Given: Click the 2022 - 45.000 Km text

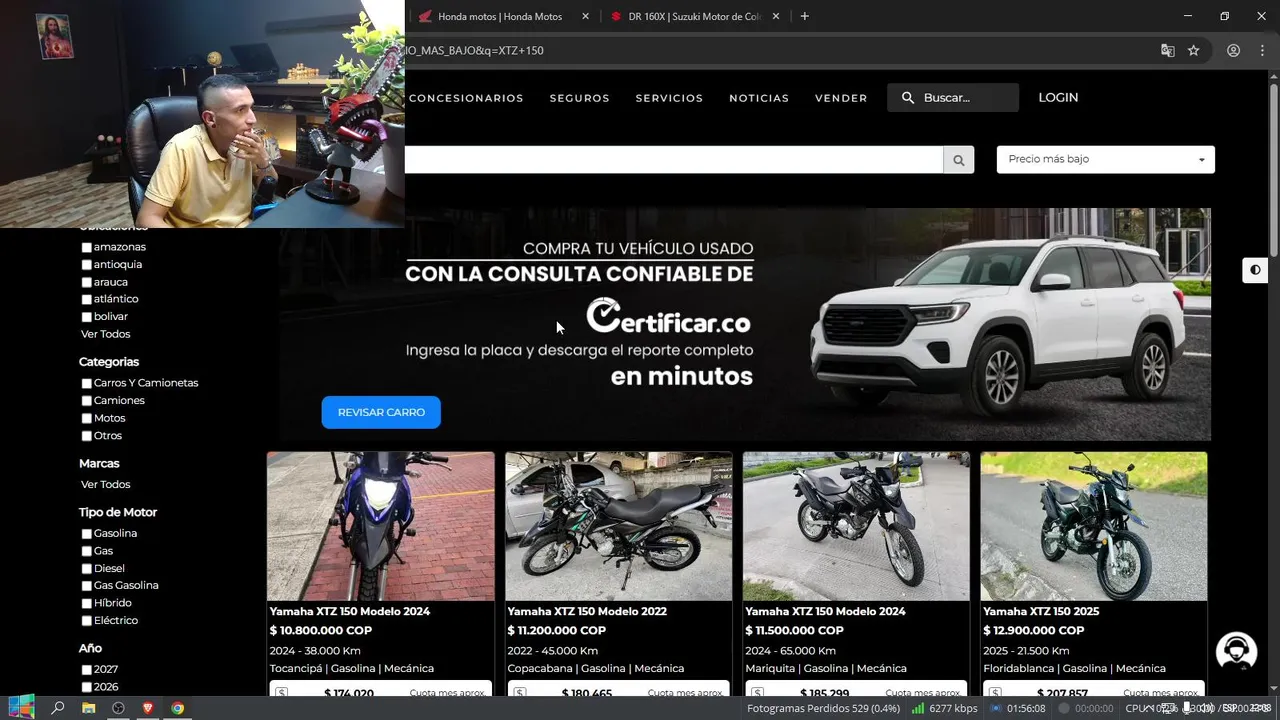Looking at the screenshot, I should [x=552, y=650].
